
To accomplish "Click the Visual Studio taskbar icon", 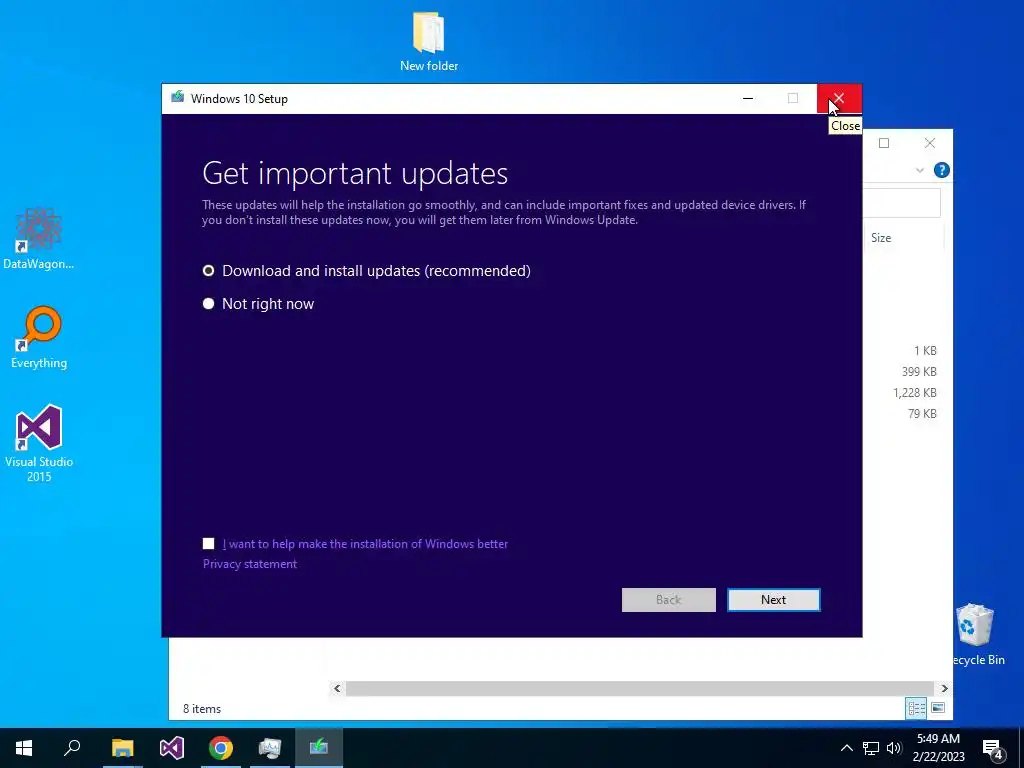I will pyautogui.click(x=172, y=748).
